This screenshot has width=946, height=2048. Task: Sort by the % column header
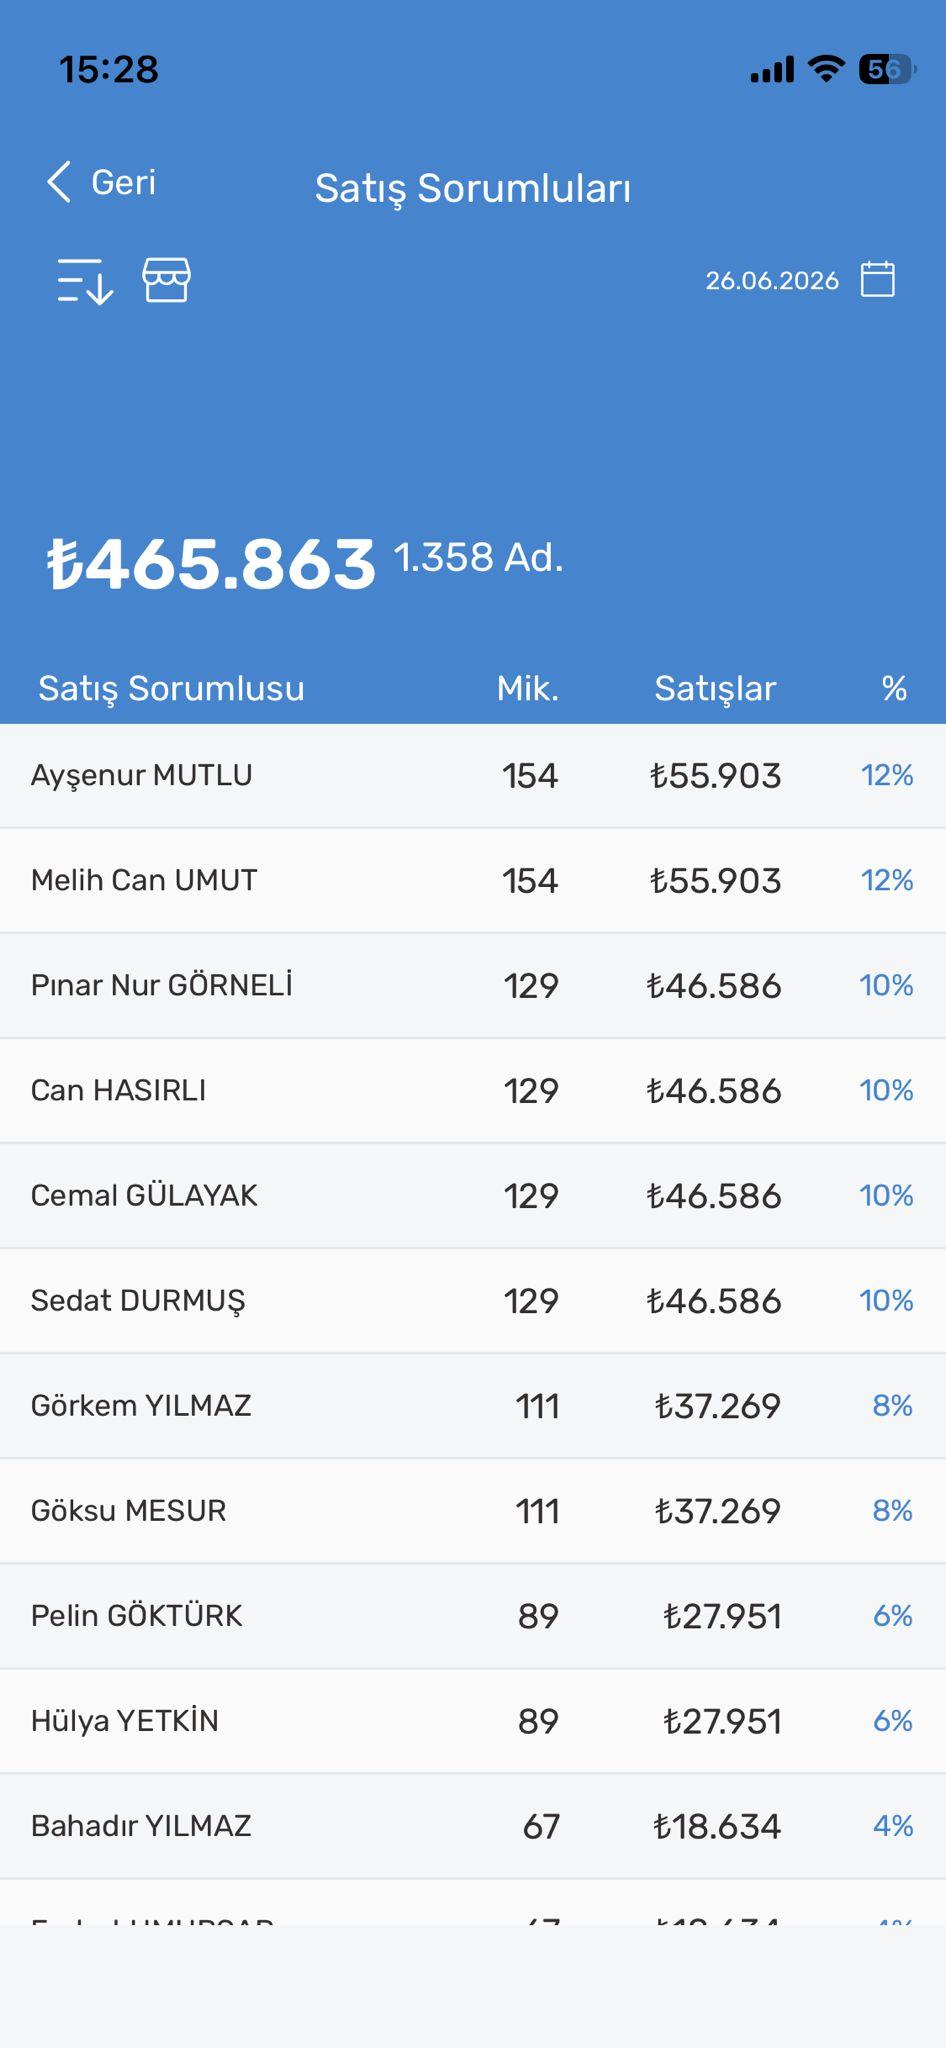(x=894, y=688)
